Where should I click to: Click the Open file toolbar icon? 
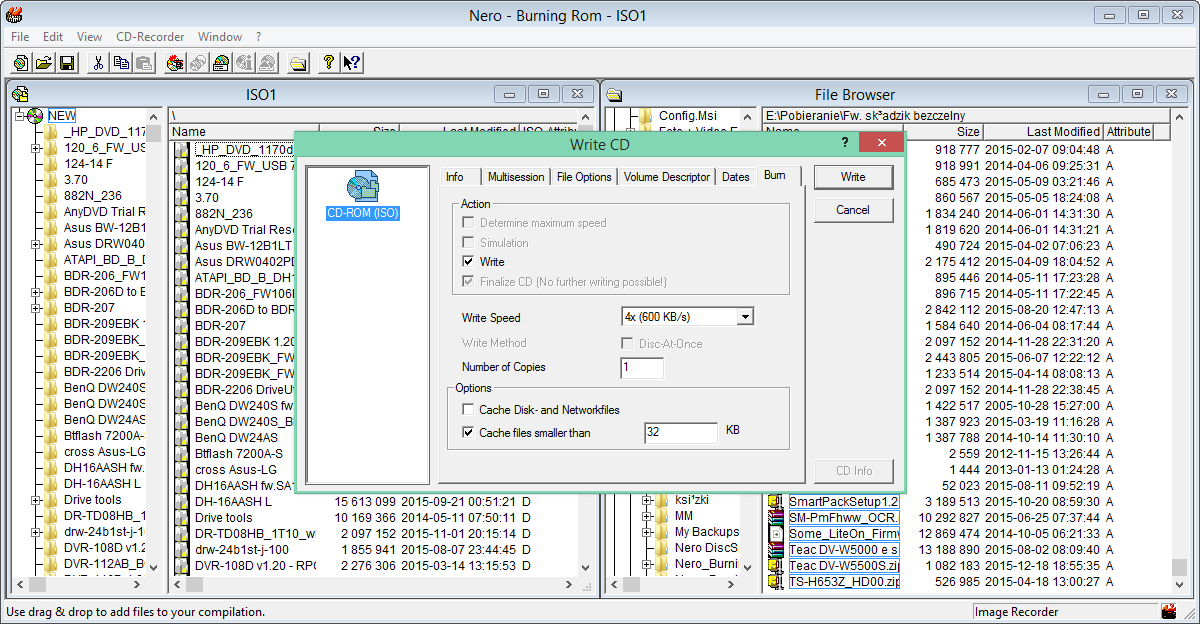click(45, 63)
